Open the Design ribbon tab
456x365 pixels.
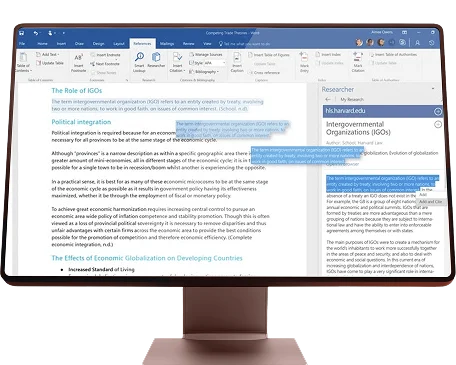98,44
